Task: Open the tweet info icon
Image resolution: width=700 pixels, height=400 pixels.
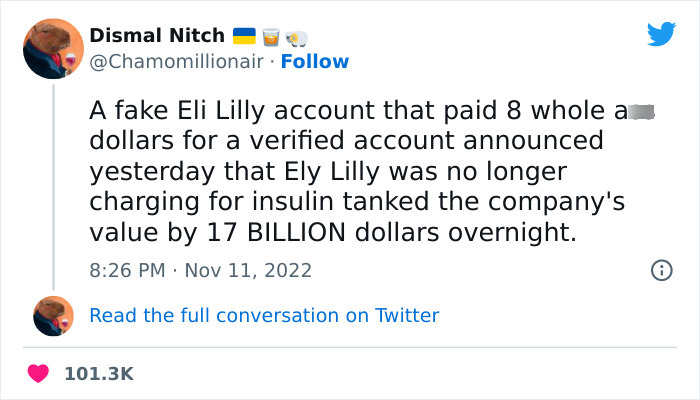Action: (x=660, y=270)
